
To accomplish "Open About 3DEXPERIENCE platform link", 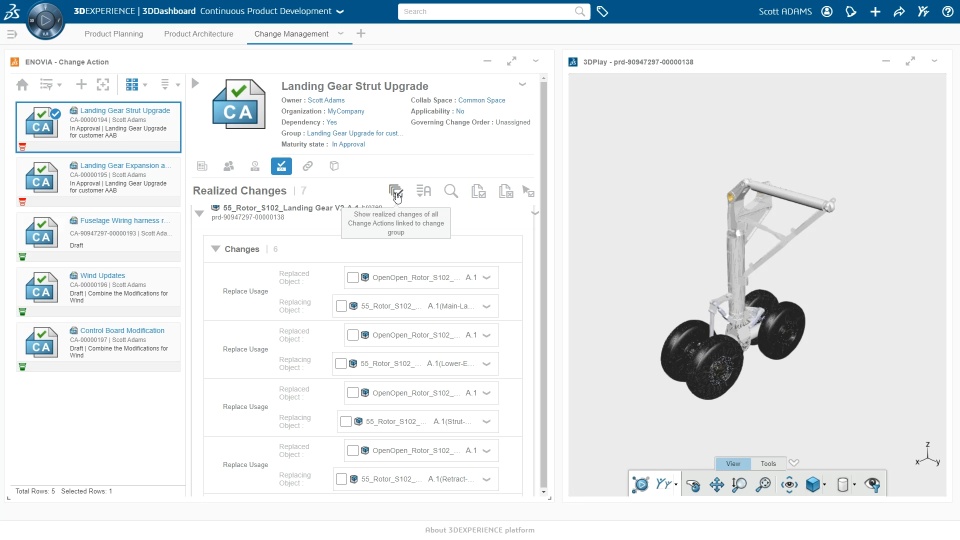I will pos(480,530).
